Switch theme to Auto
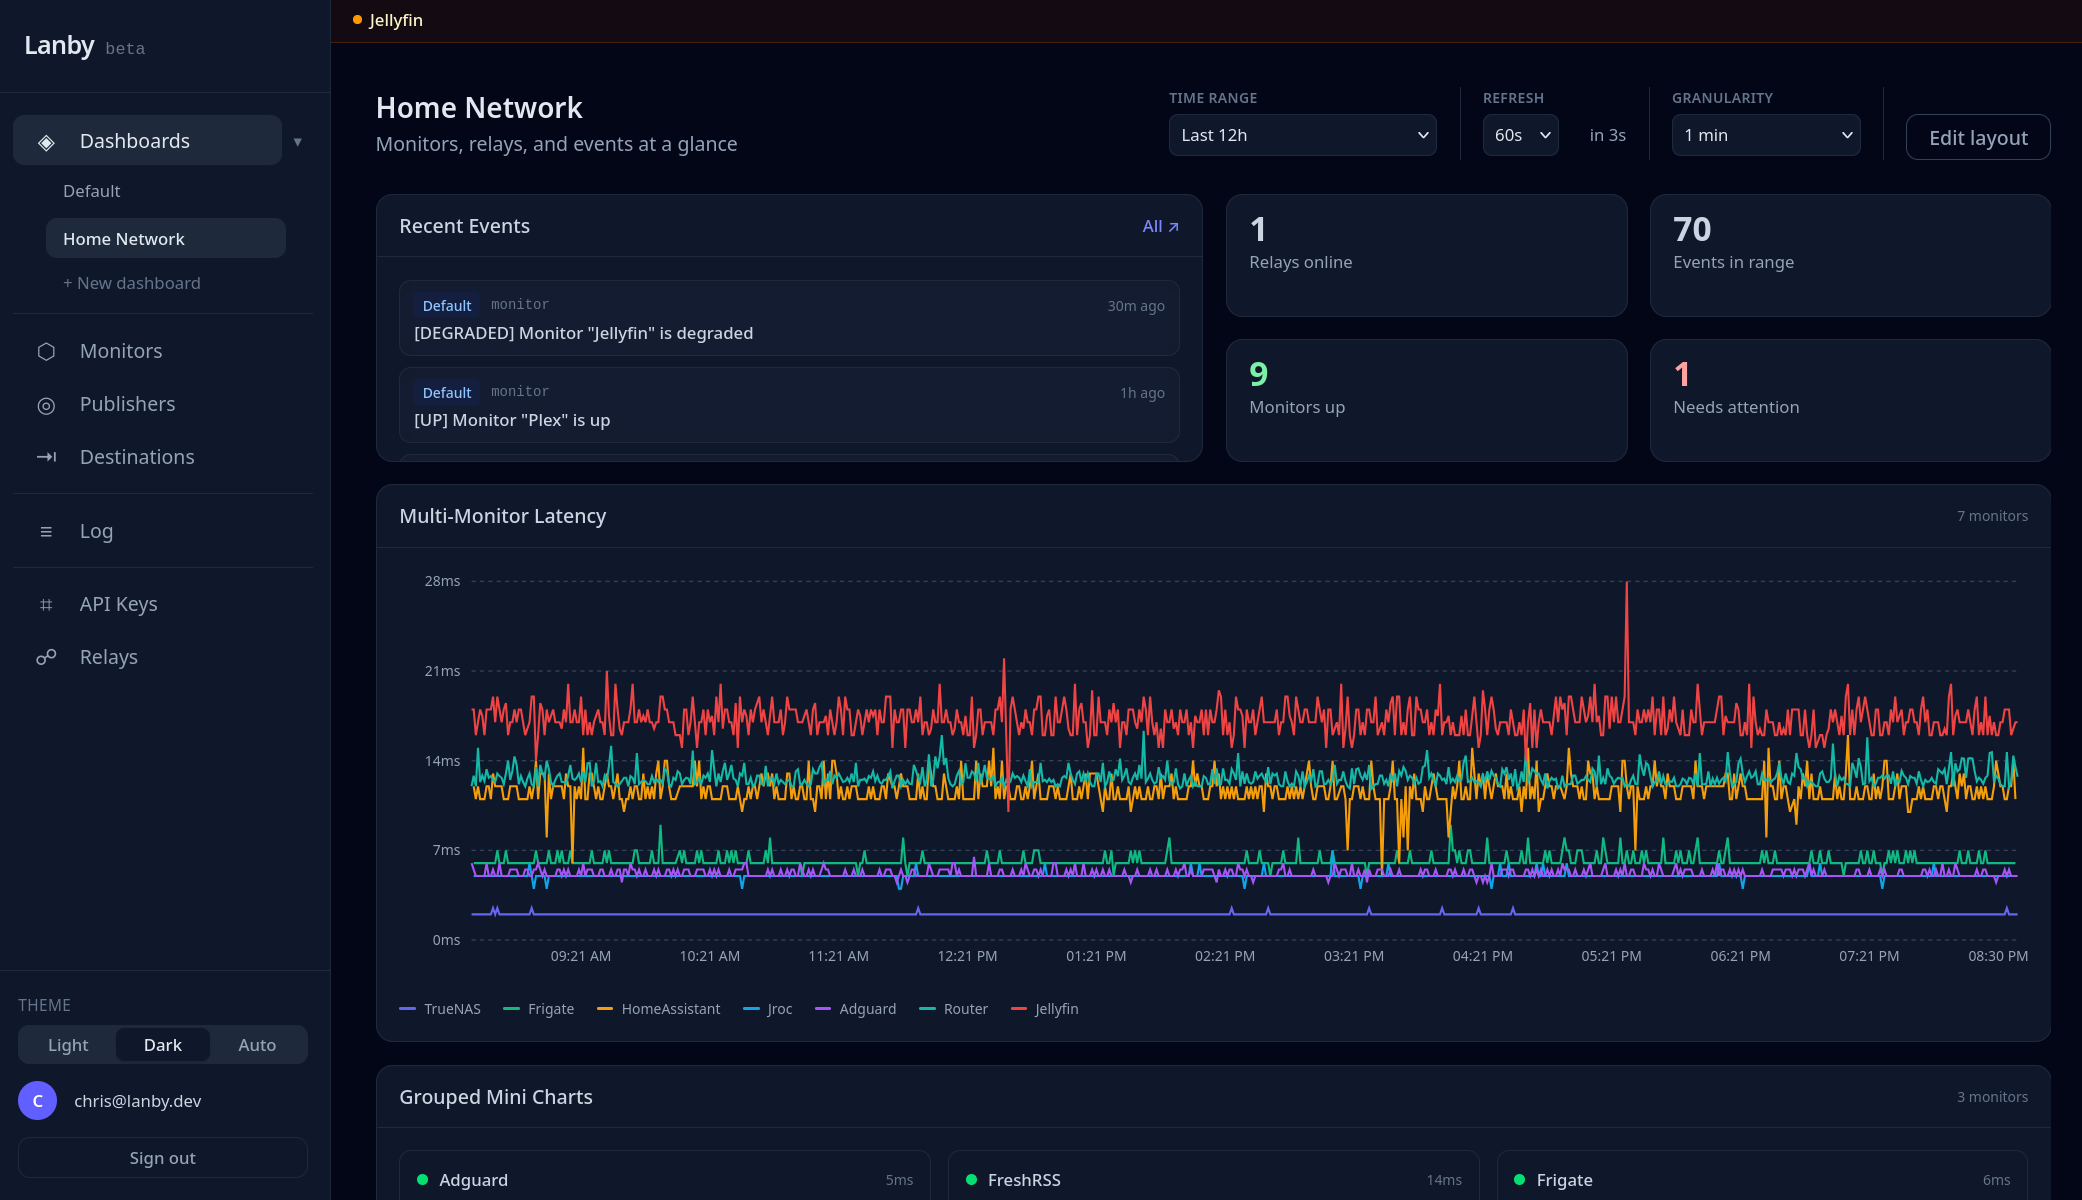The image size is (2082, 1200). pyautogui.click(x=257, y=1045)
